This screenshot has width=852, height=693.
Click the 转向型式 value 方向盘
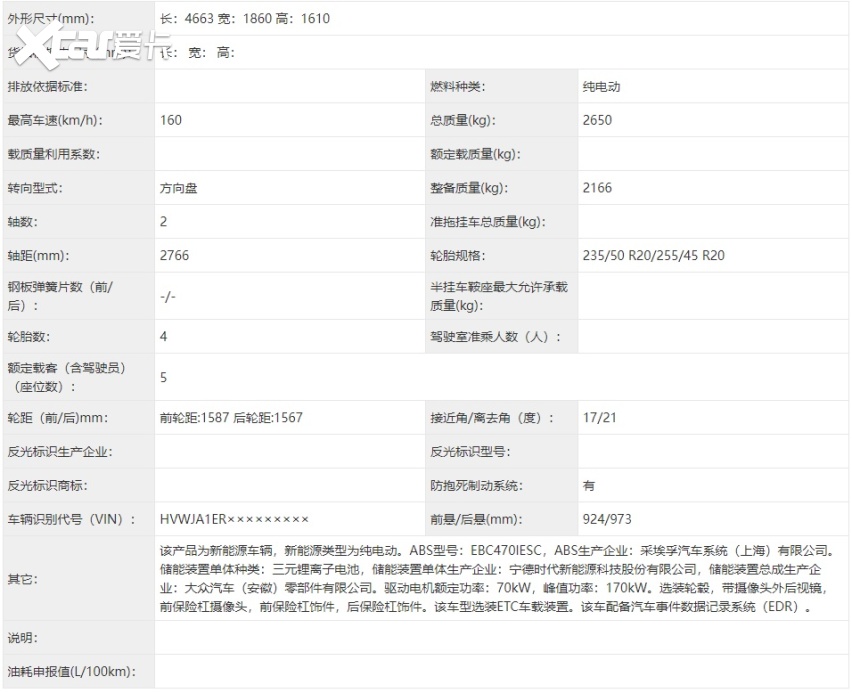pyautogui.click(x=179, y=188)
